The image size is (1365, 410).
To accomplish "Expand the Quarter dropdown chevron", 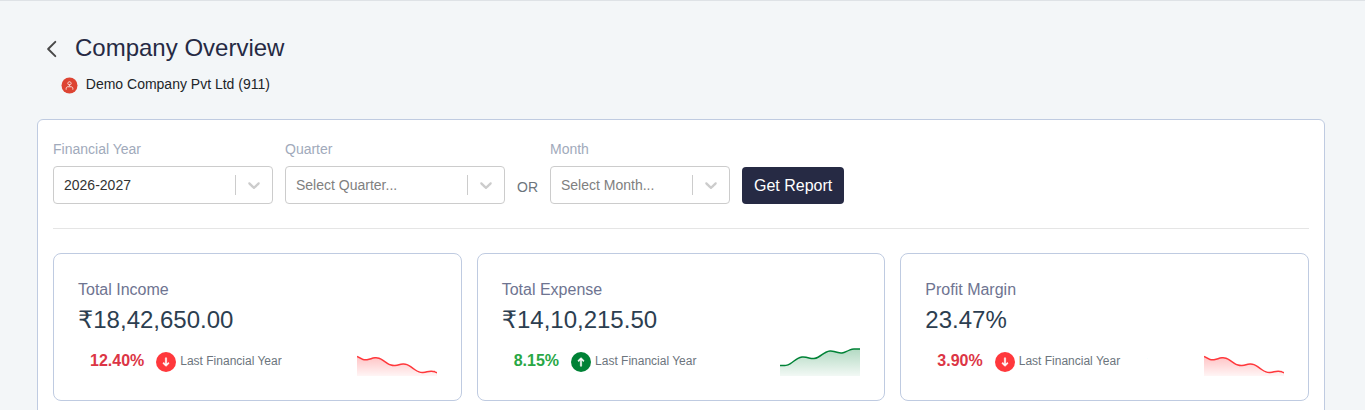I will click(486, 185).
